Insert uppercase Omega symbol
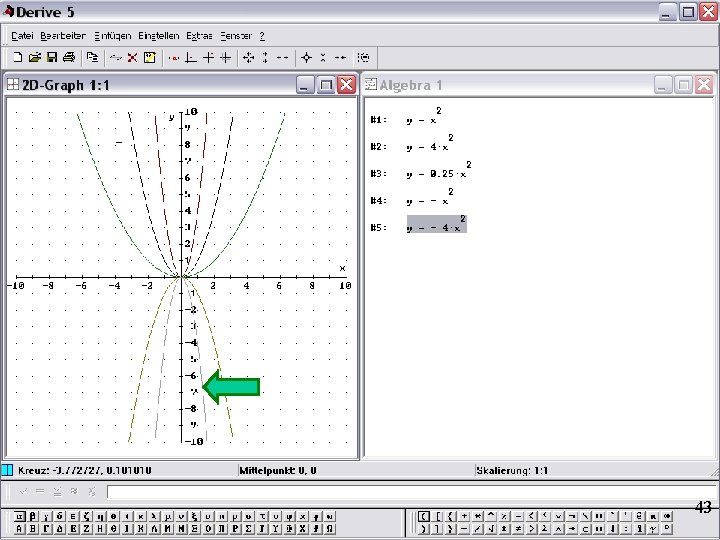 click(x=330, y=529)
